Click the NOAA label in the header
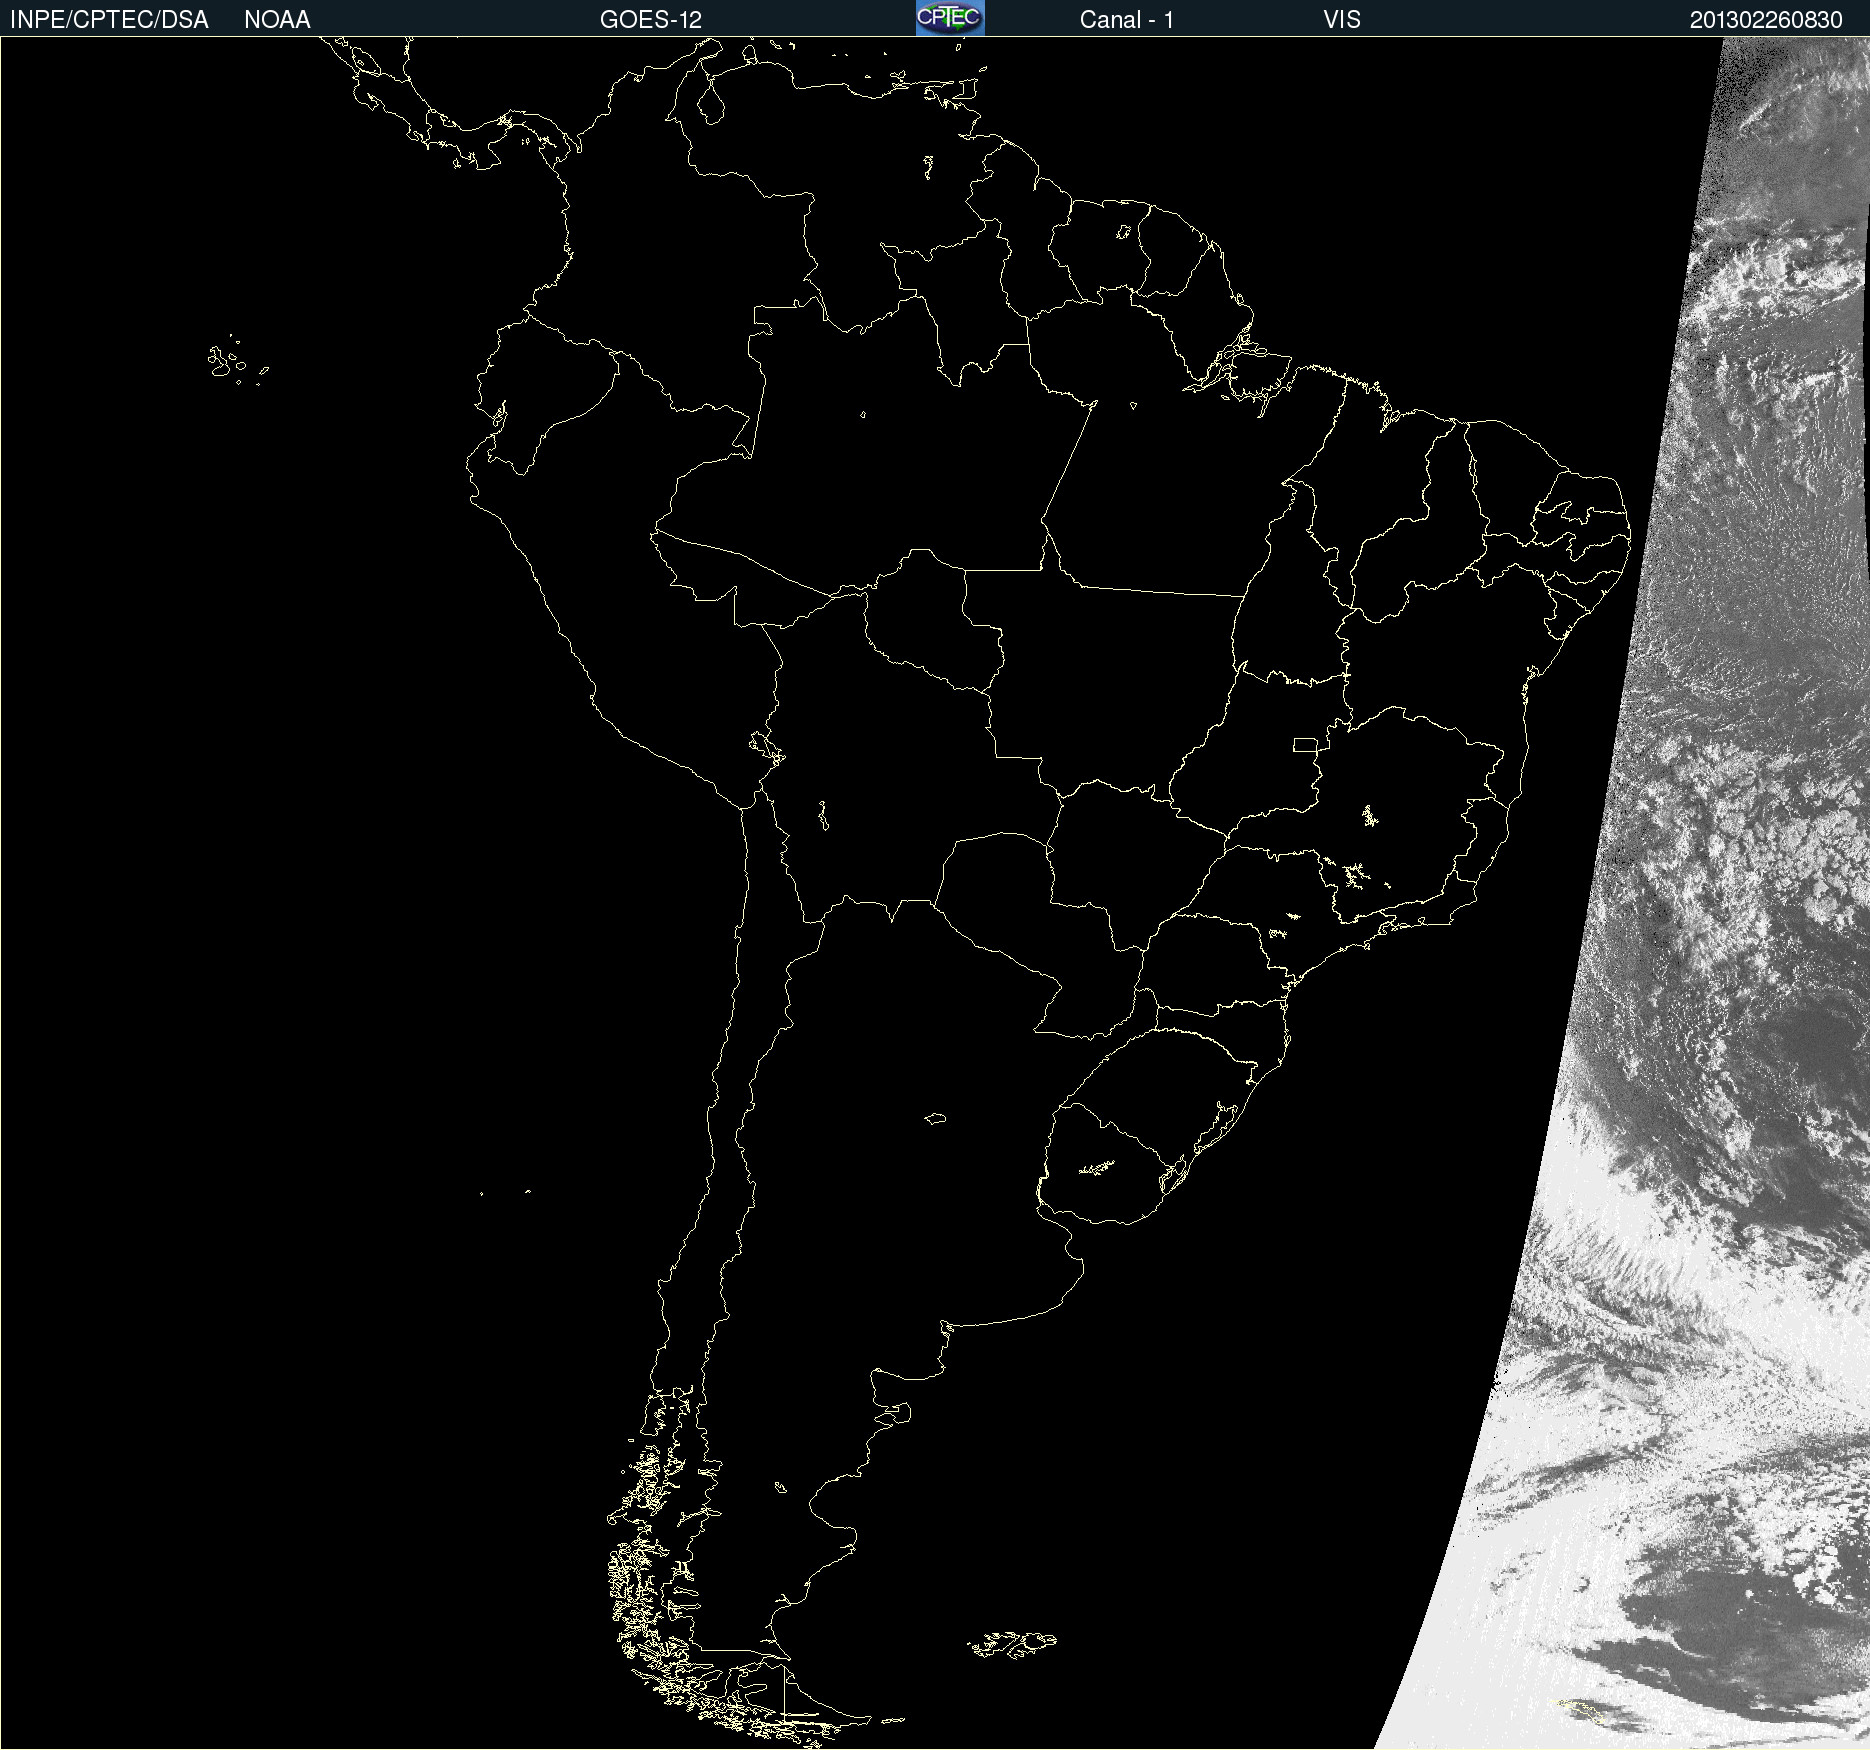Image resolution: width=1870 pixels, height=1750 pixels. (x=277, y=20)
